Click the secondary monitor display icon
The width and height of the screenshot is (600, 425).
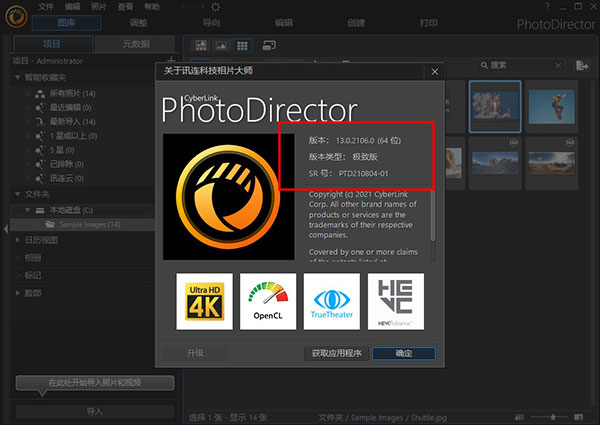[269, 46]
